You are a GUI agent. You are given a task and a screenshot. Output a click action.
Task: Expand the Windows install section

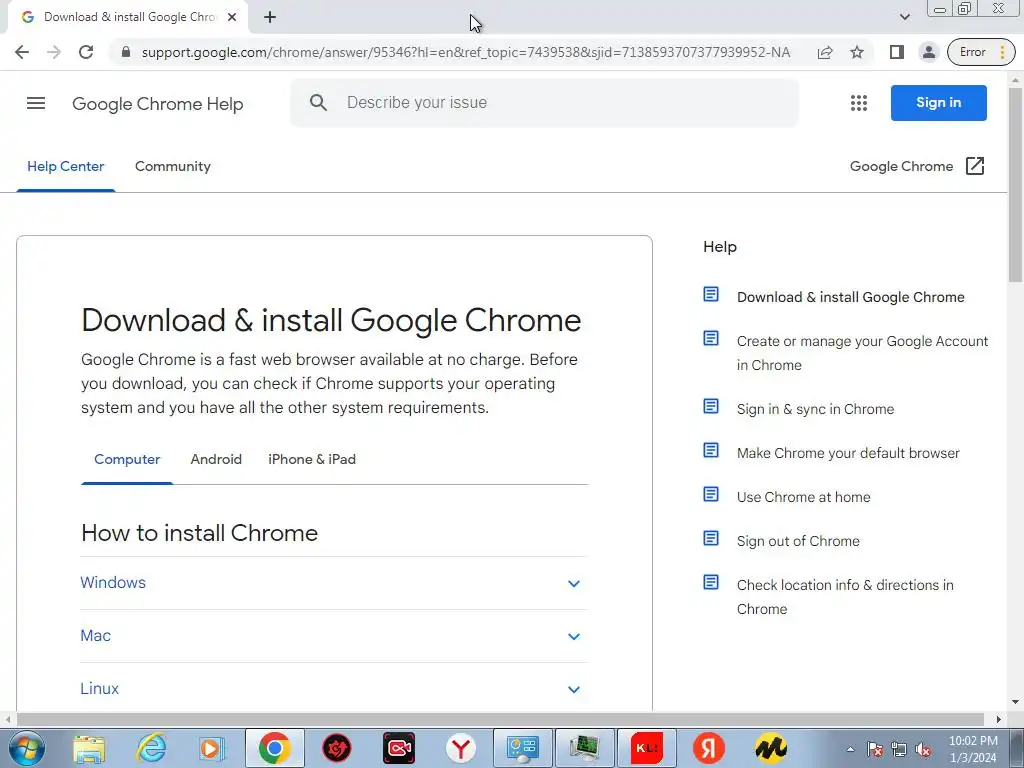[333, 583]
